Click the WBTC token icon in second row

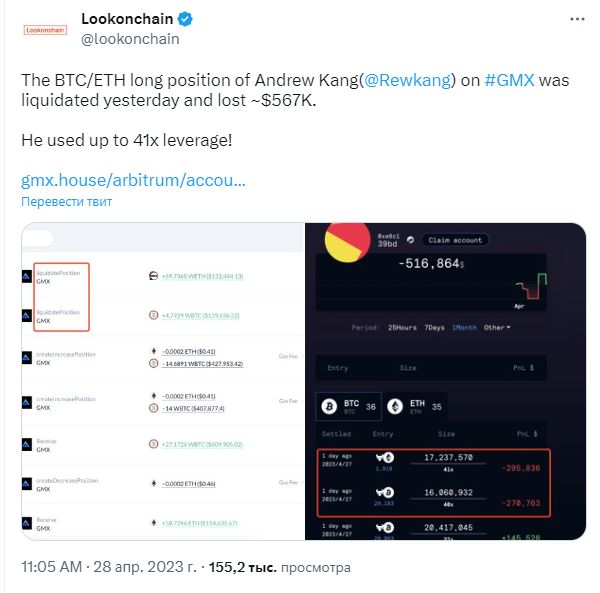(x=153, y=315)
